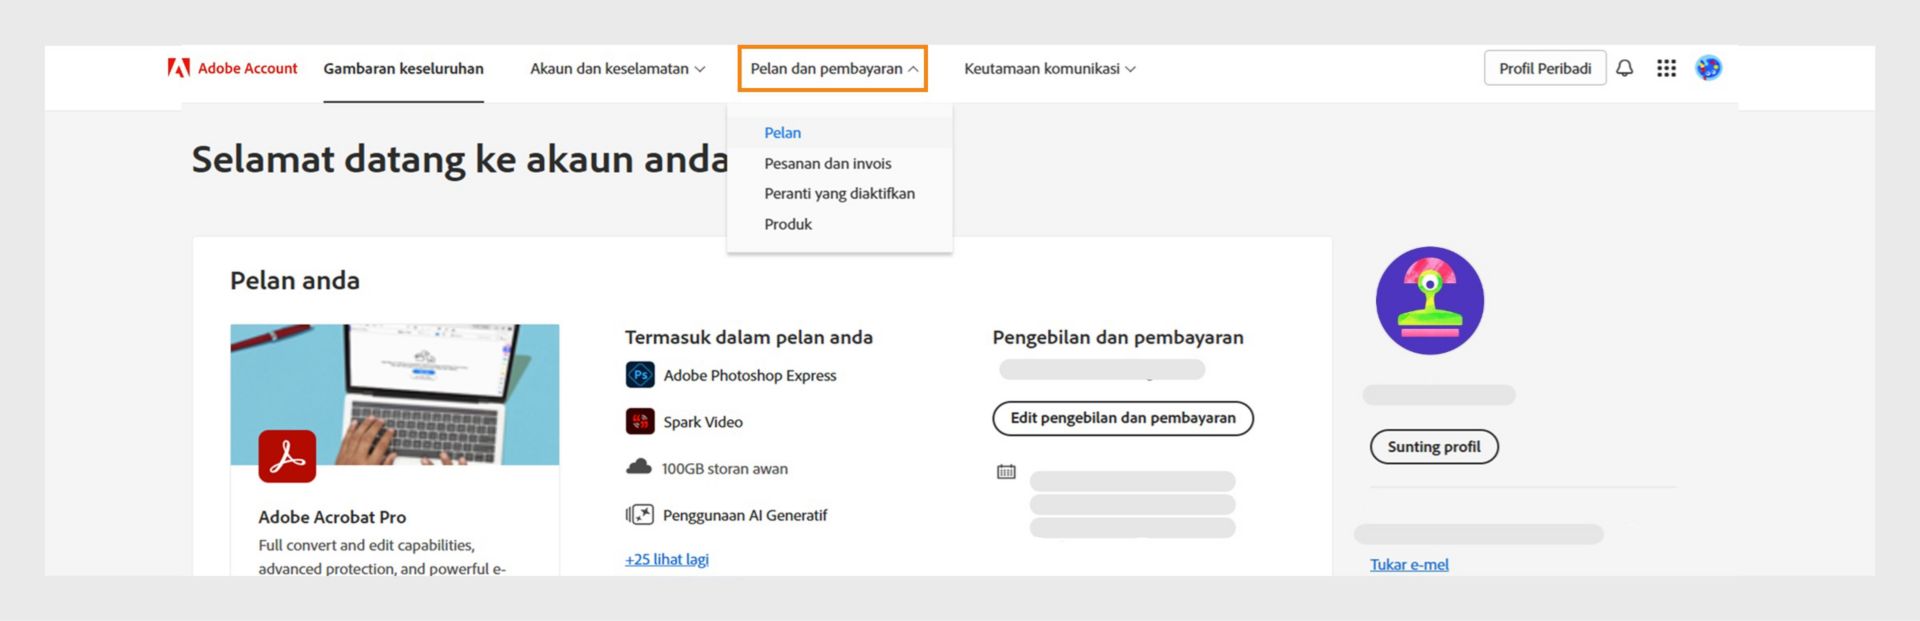This screenshot has width=1920, height=621.
Task: Open the +25 lihat lagi link
Action: 667,560
